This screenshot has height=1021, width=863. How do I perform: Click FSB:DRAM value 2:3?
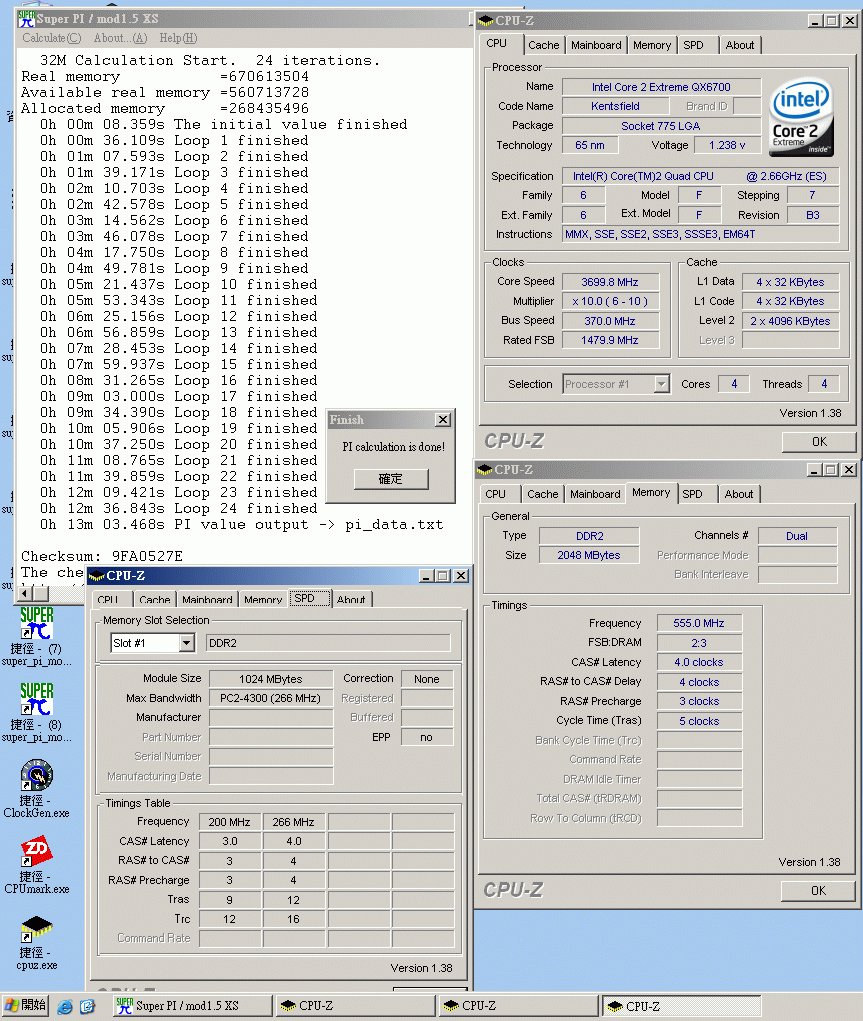699,643
